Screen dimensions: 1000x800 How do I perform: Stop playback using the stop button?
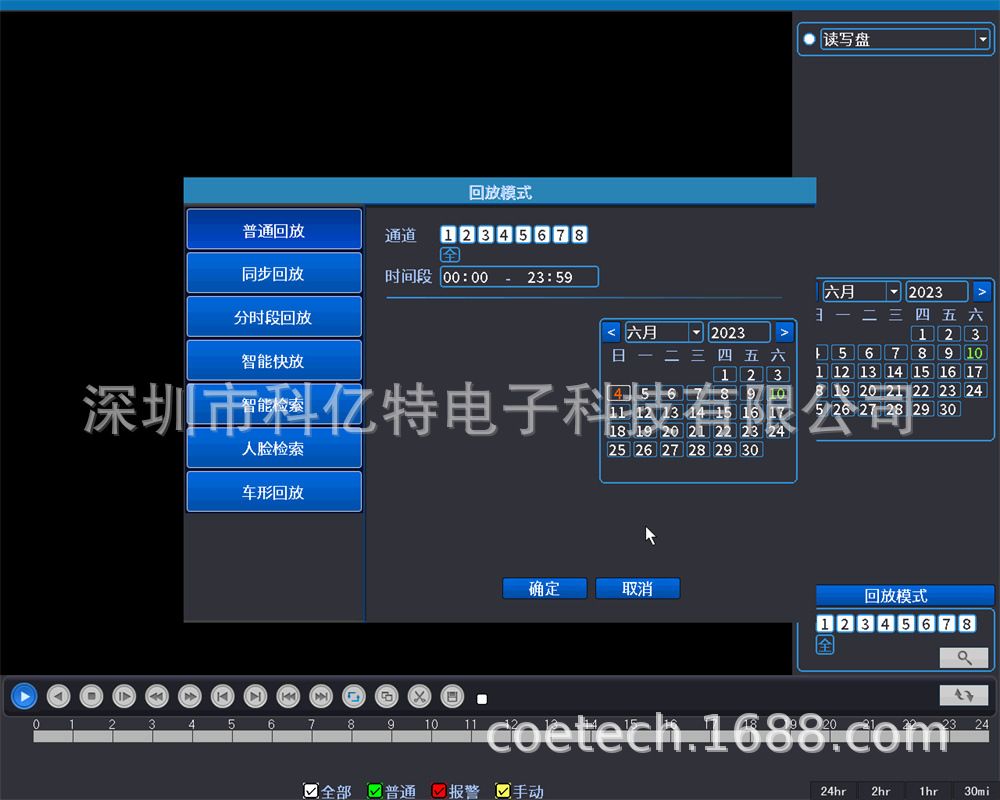coord(91,696)
